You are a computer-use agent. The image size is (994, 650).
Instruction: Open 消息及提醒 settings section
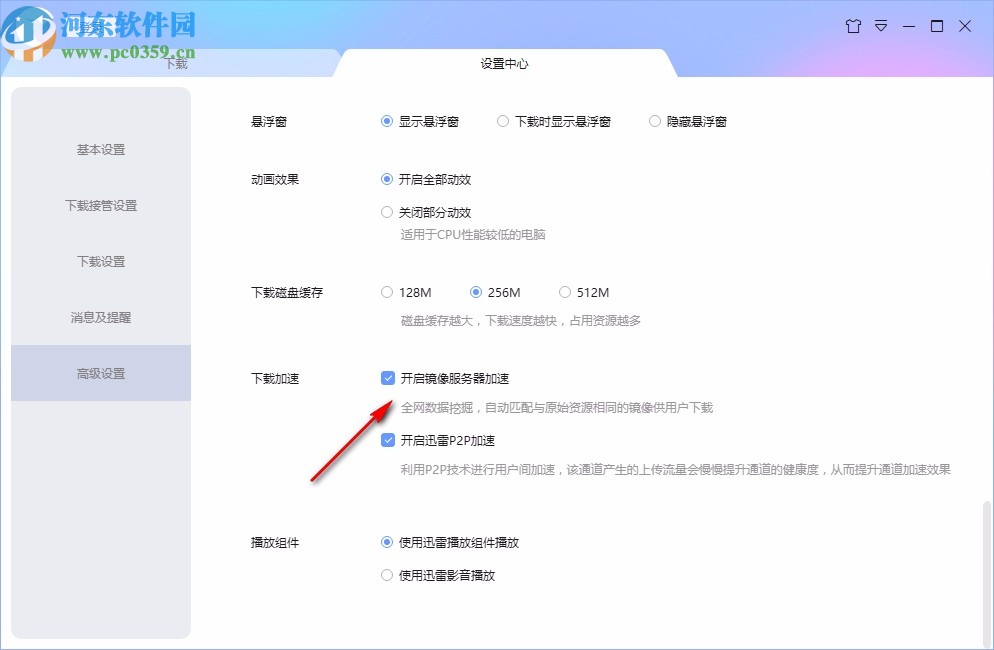click(100, 317)
